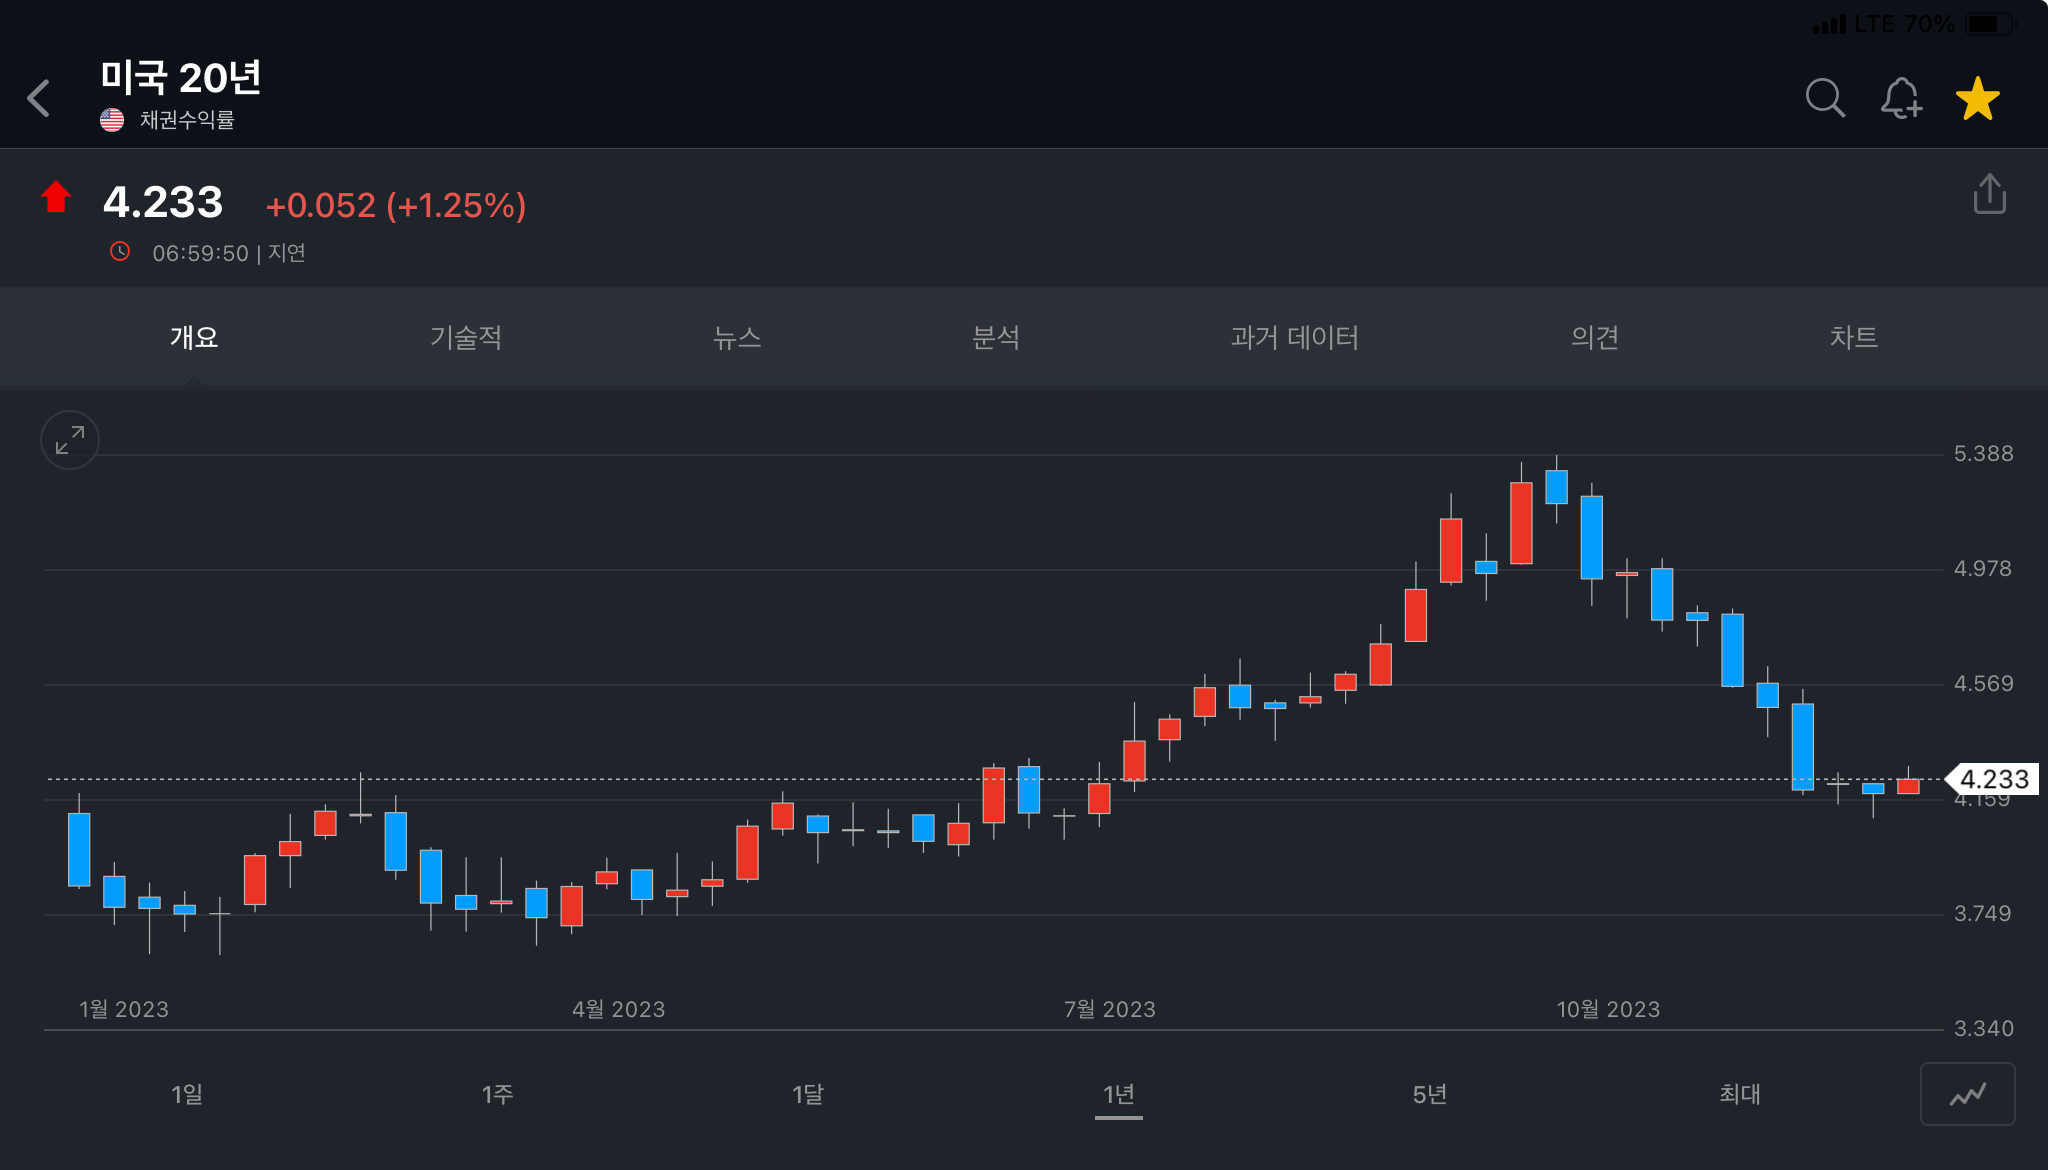Select the 최대 time range
The height and width of the screenshot is (1170, 2048).
(1740, 1095)
